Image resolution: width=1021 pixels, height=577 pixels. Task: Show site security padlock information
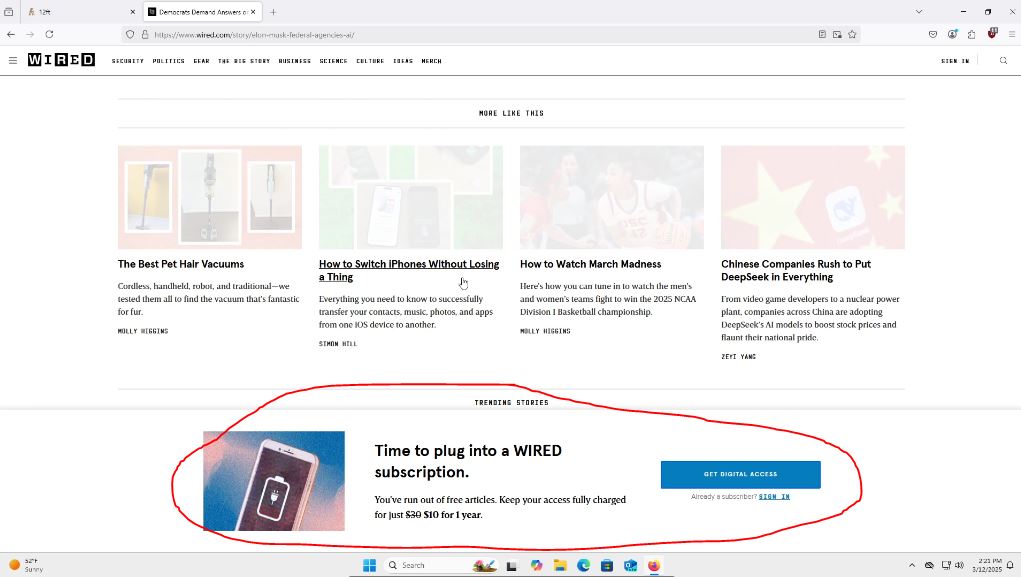[x=145, y=35]
